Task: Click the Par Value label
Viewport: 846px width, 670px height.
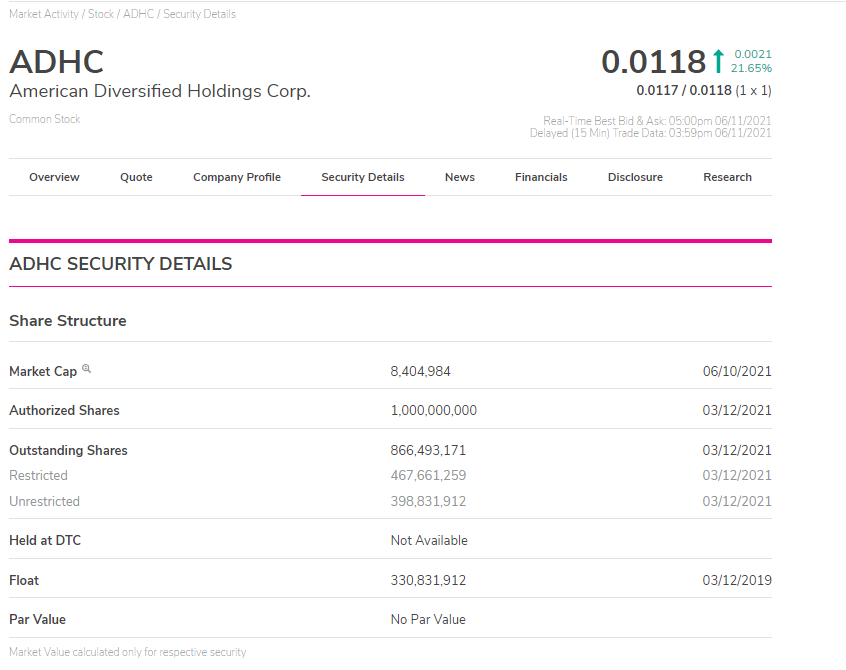Action: tap(37, 619)
